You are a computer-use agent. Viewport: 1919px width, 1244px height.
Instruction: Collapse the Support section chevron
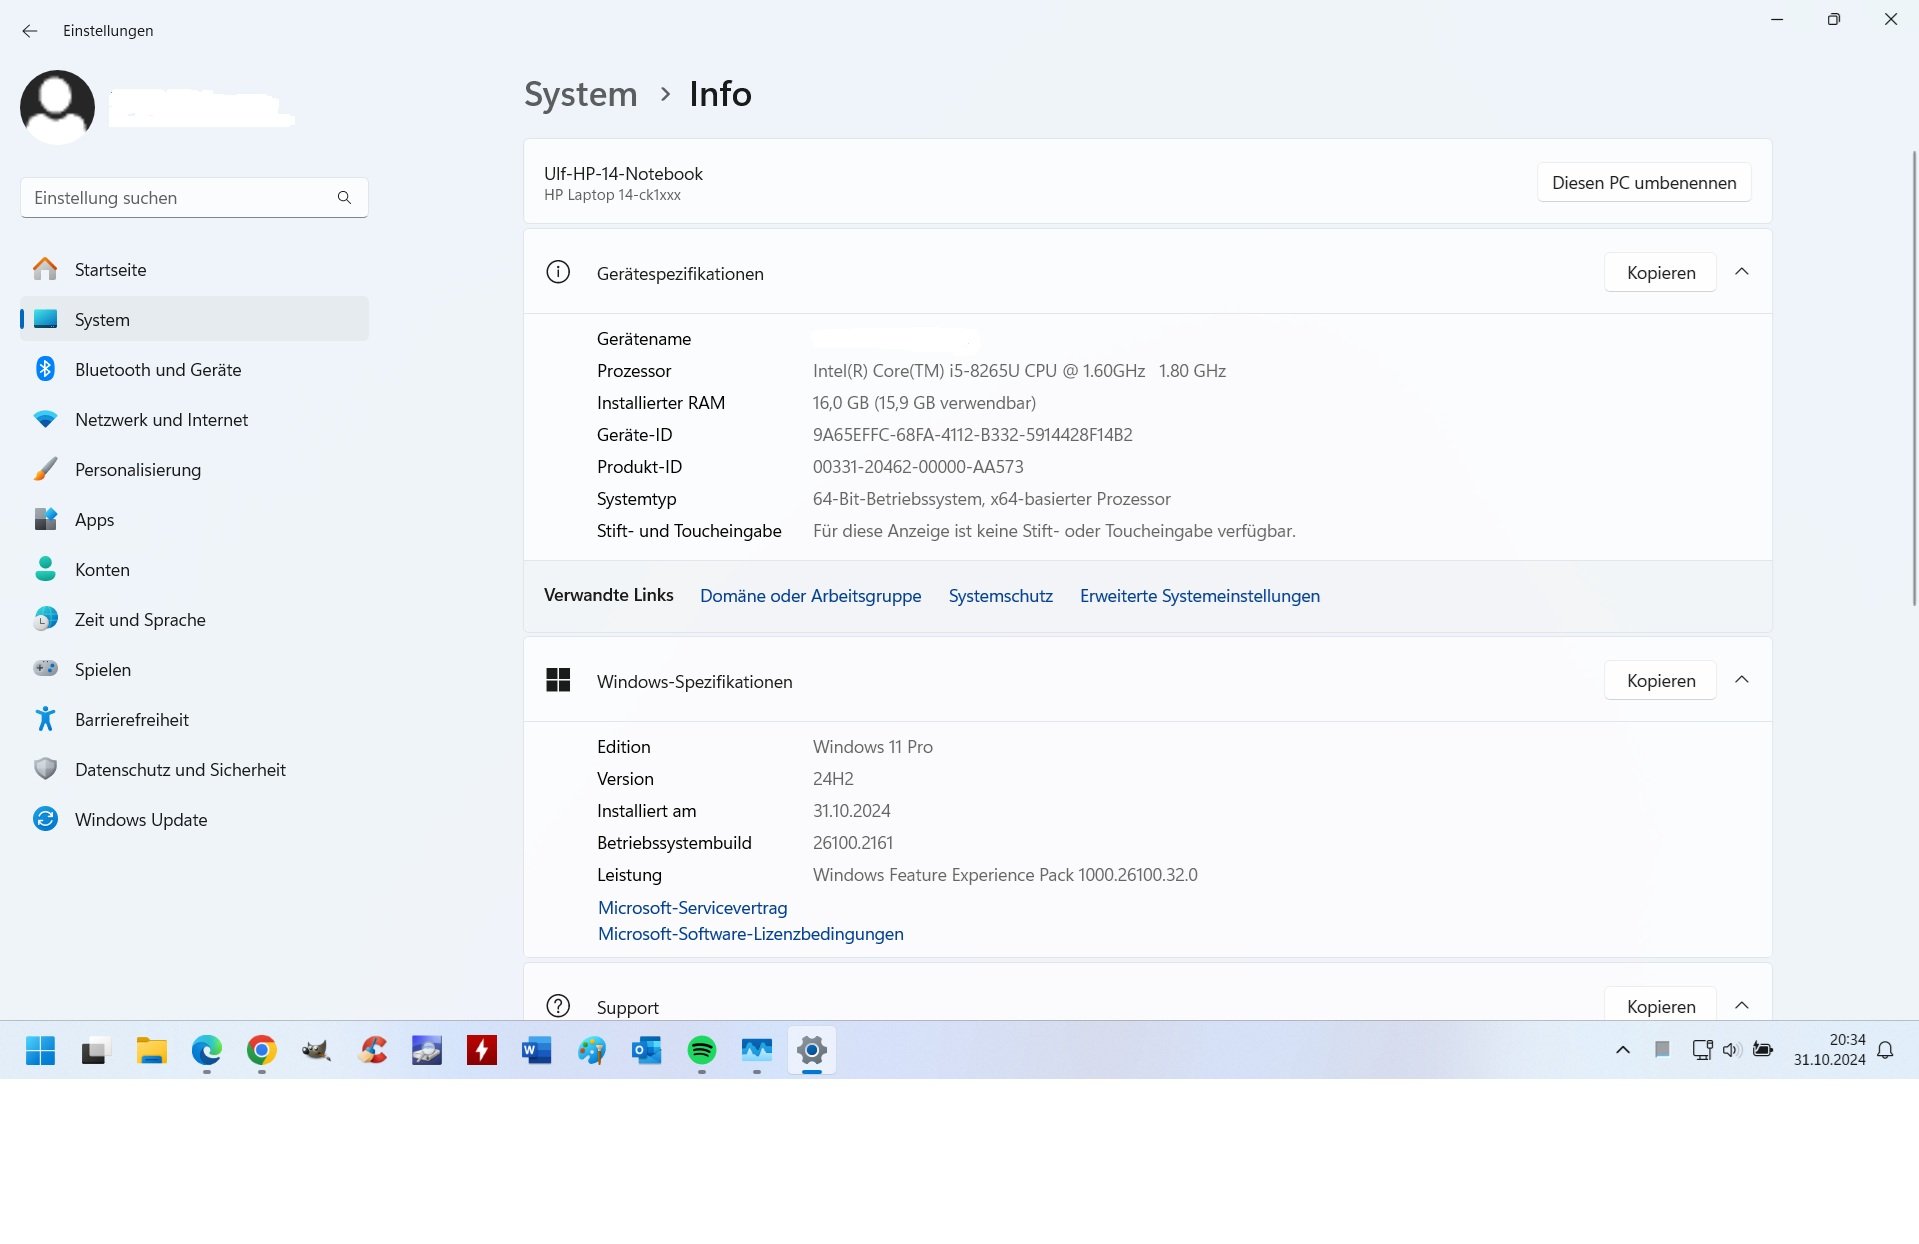(x=1742, y=1006)
